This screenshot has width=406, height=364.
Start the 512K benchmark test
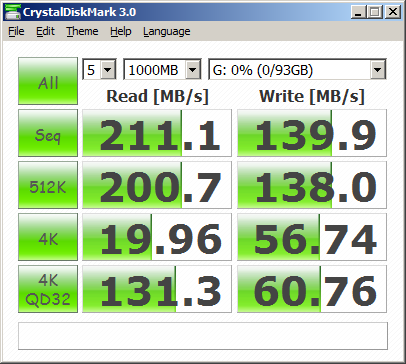coord(48,185)
